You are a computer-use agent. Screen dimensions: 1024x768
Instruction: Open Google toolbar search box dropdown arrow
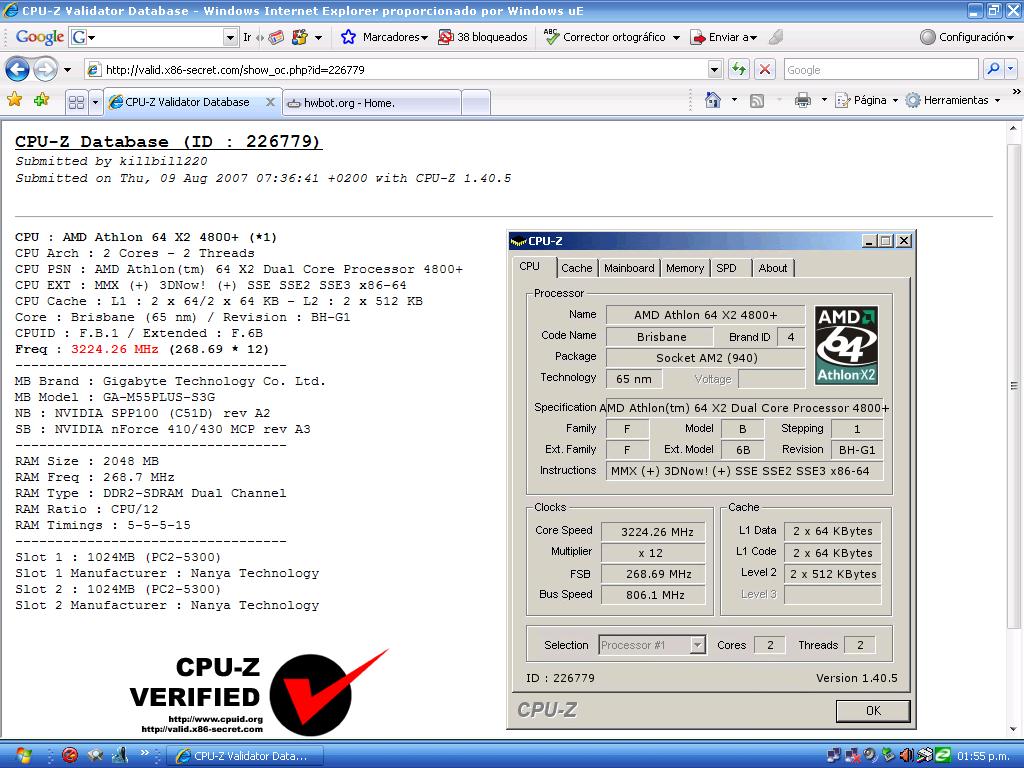[x=230, y=37]
